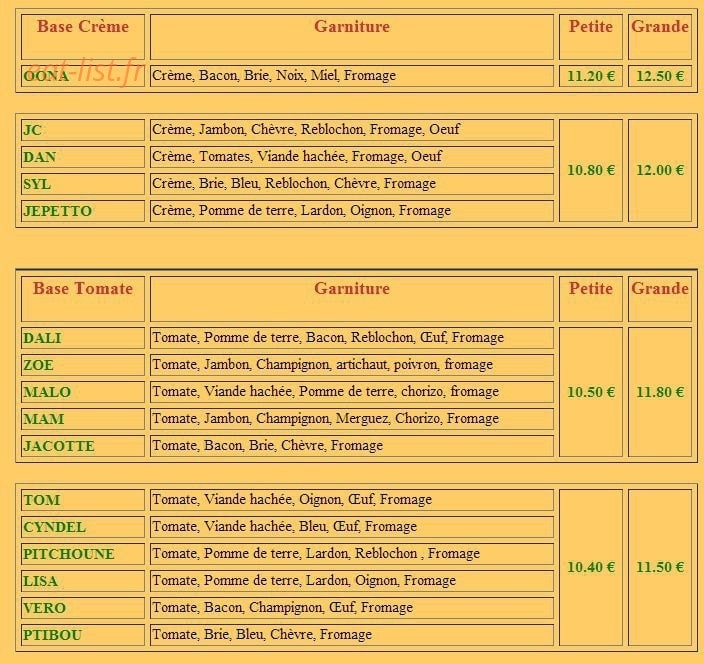Click the Grande header in Crème table

[660, 37]
